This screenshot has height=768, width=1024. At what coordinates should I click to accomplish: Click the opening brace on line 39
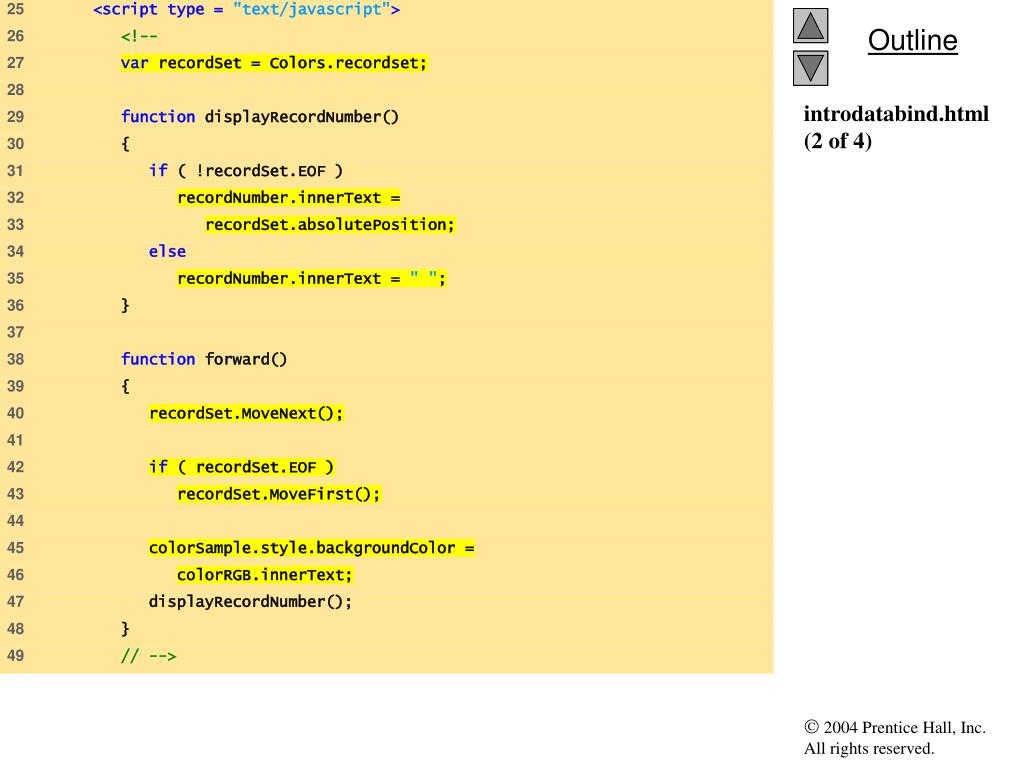125,387
